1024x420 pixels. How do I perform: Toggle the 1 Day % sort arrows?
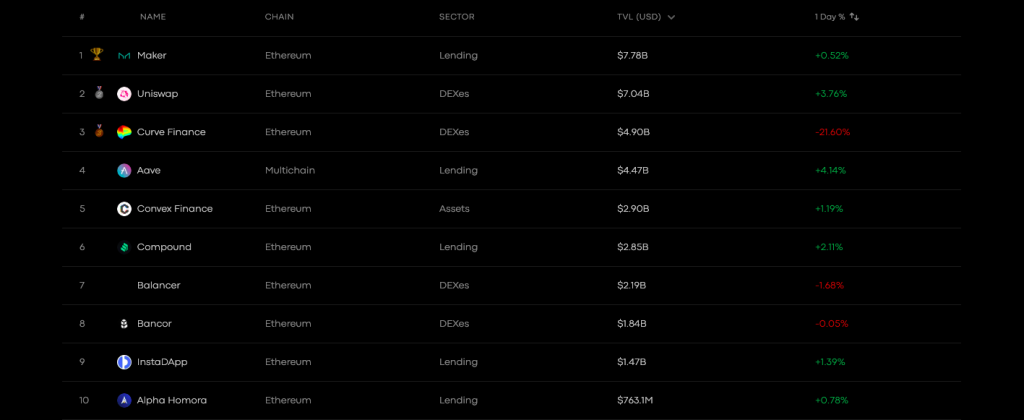coord(855,17)
